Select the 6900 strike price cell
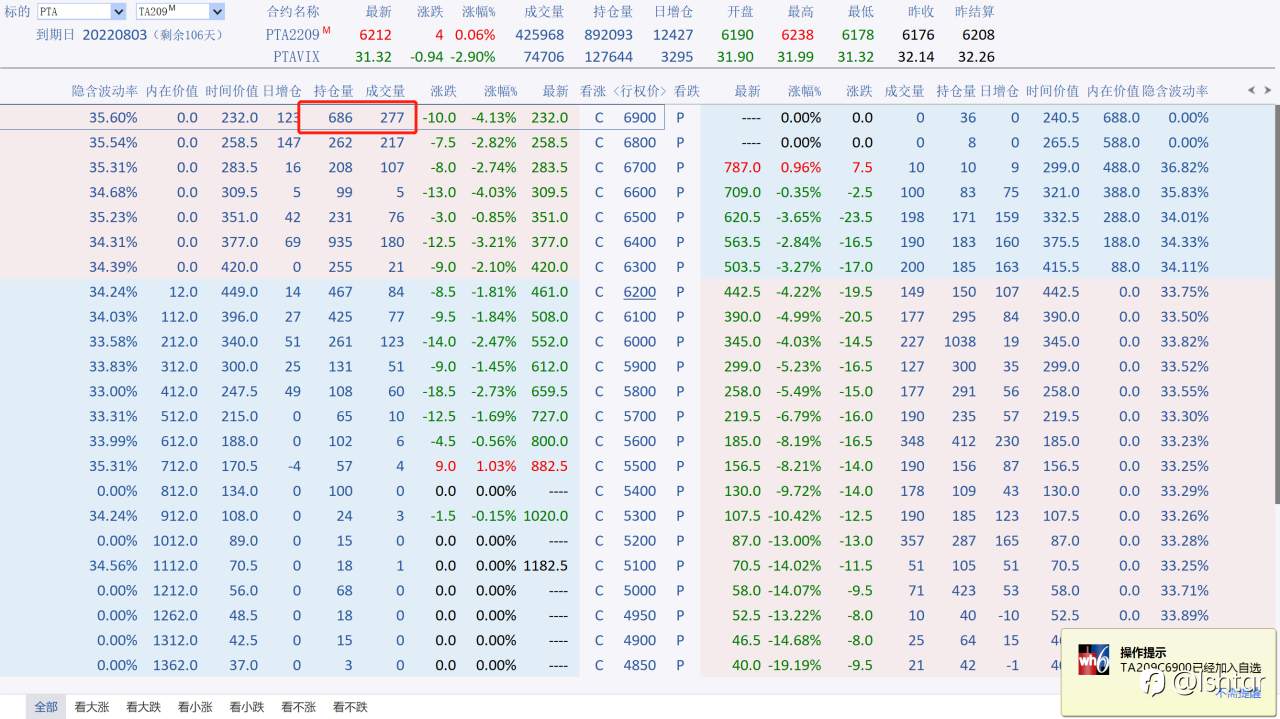 tap(640, 117)
